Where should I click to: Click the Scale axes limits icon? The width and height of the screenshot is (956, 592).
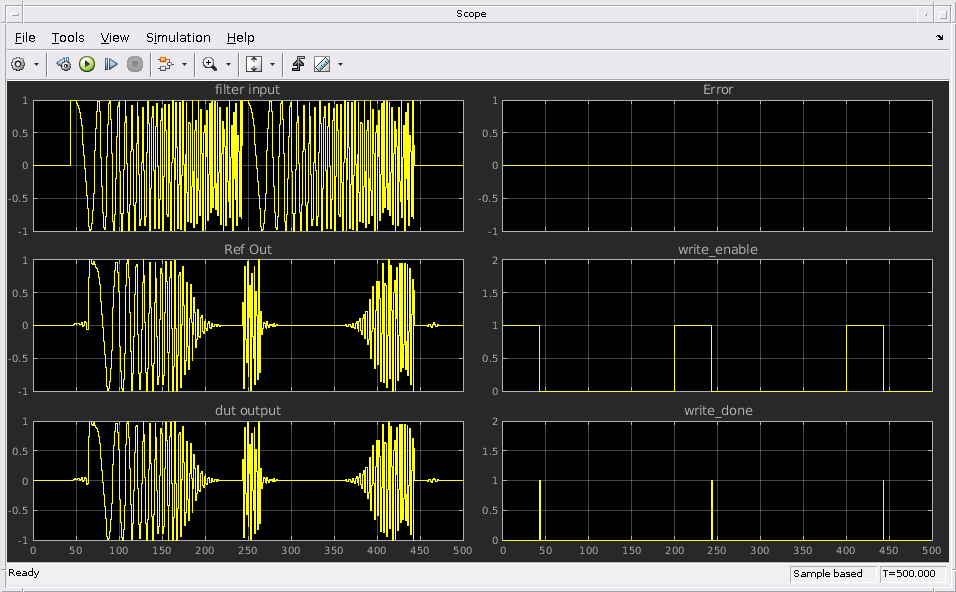pyautogui.click(x=254, y=64)
